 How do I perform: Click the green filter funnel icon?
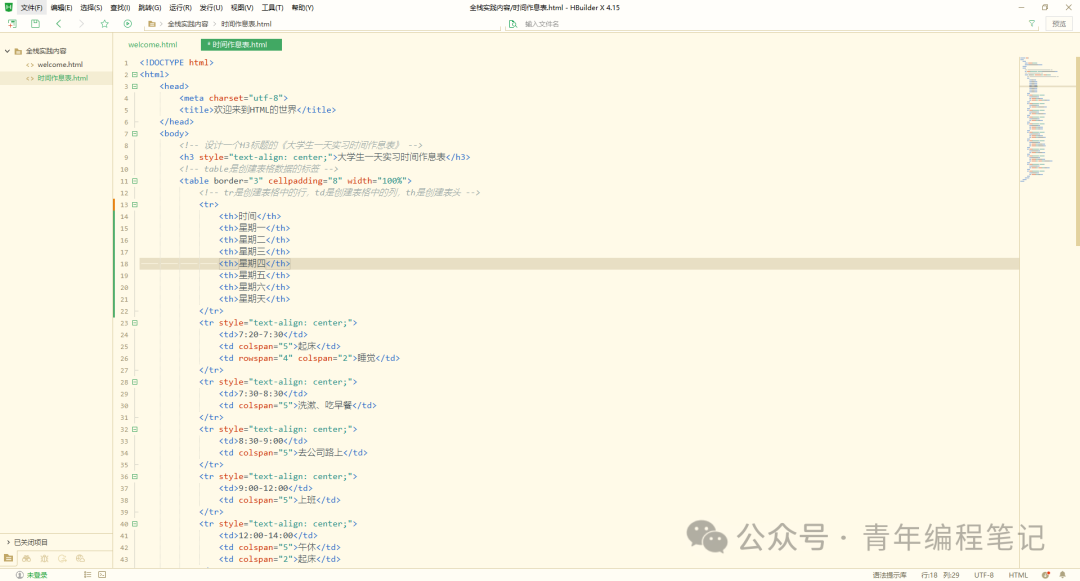[x=1032, y=23]
